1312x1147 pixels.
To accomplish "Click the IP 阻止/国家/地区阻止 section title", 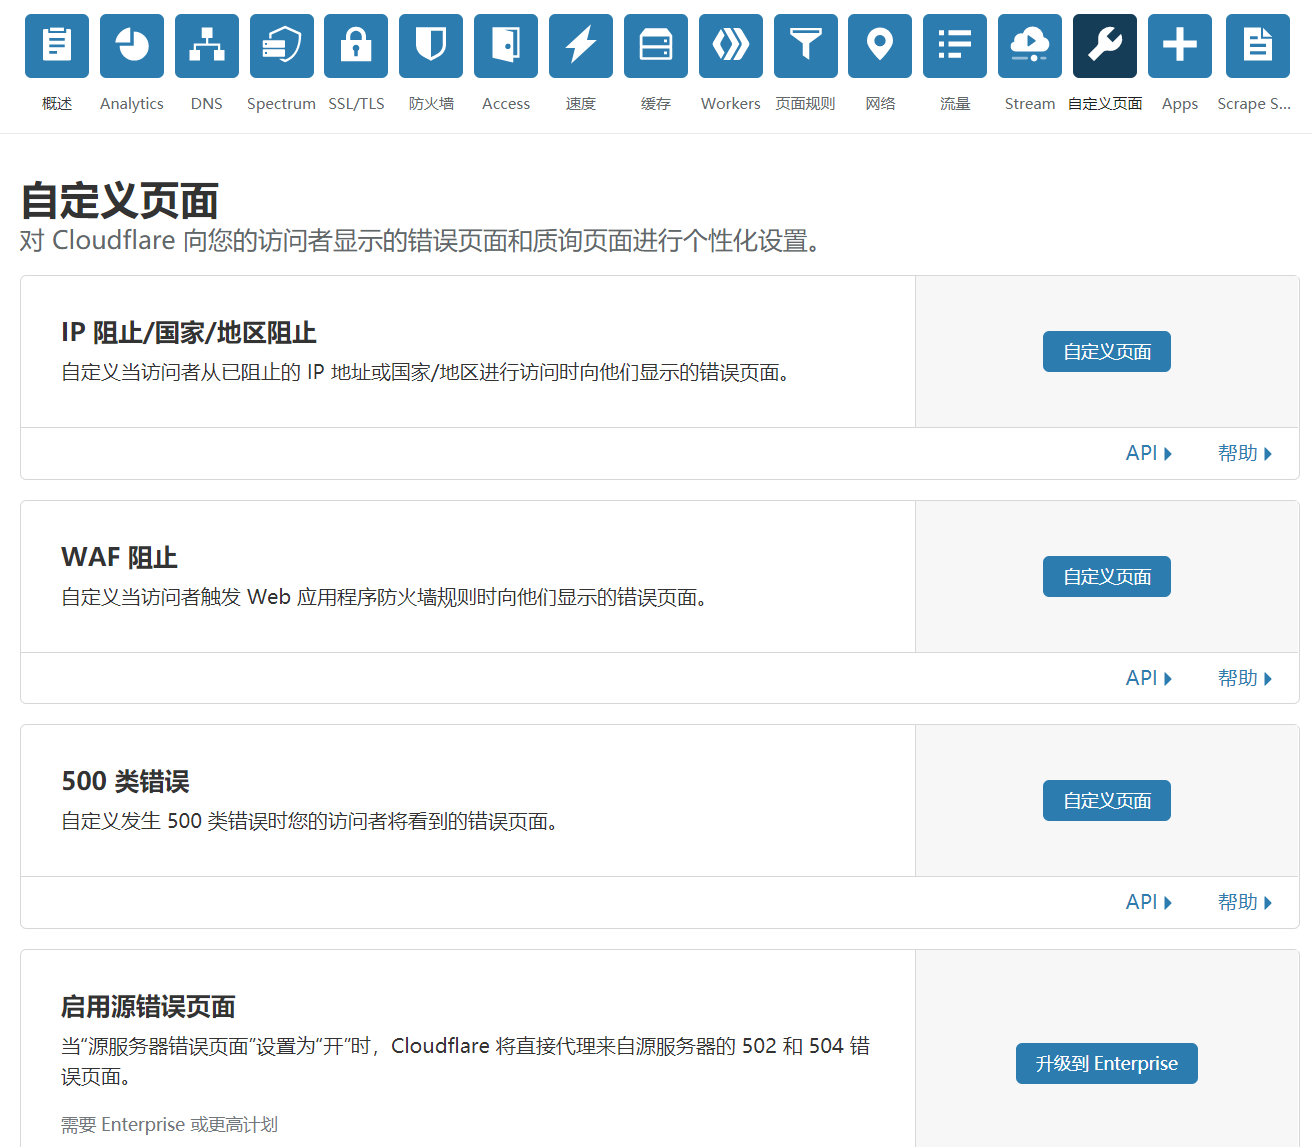I will 189,332.
